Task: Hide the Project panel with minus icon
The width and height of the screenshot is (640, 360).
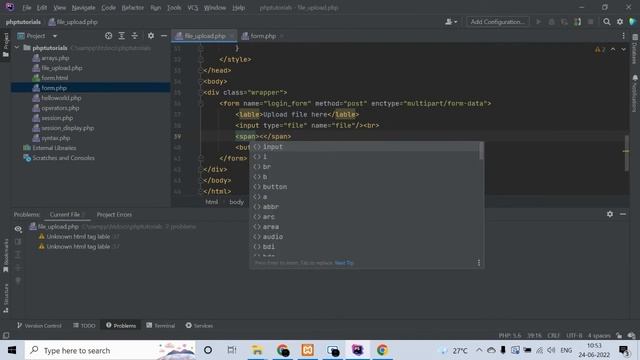Action: tap(164, 36)
